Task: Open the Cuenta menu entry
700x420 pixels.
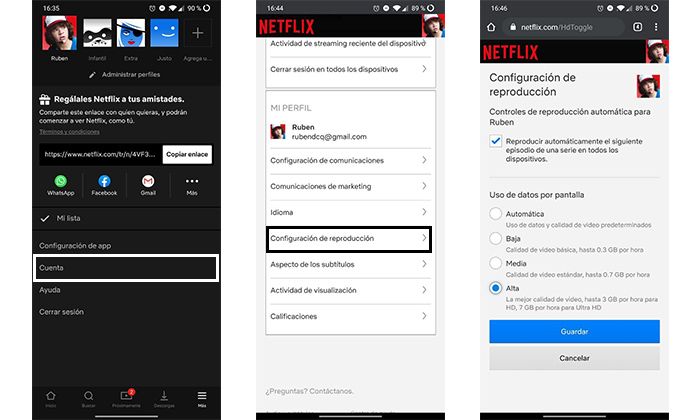Action: 126,268
